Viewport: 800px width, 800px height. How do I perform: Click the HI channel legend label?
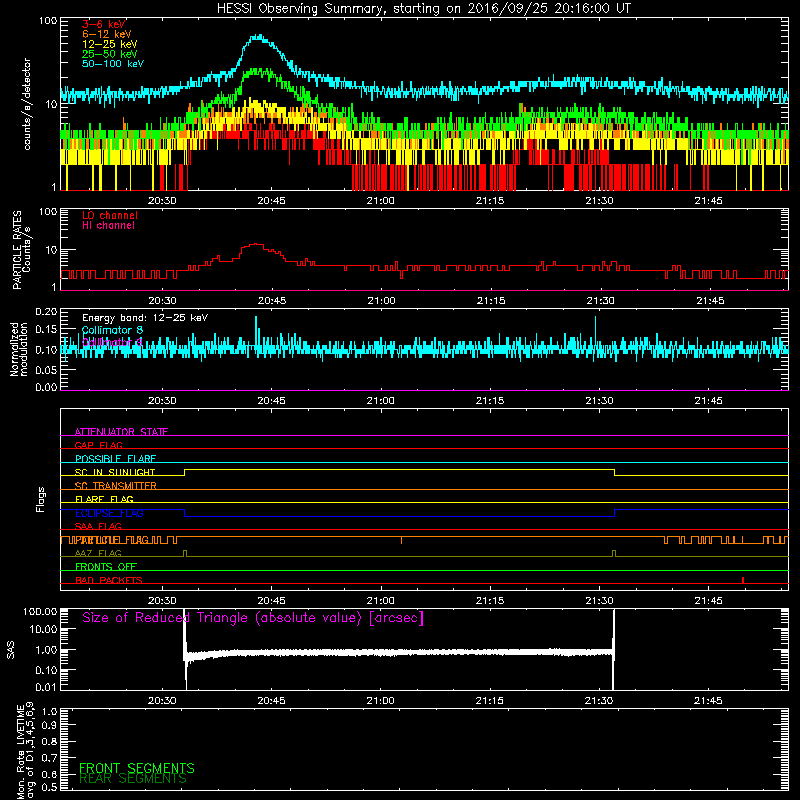108,226
